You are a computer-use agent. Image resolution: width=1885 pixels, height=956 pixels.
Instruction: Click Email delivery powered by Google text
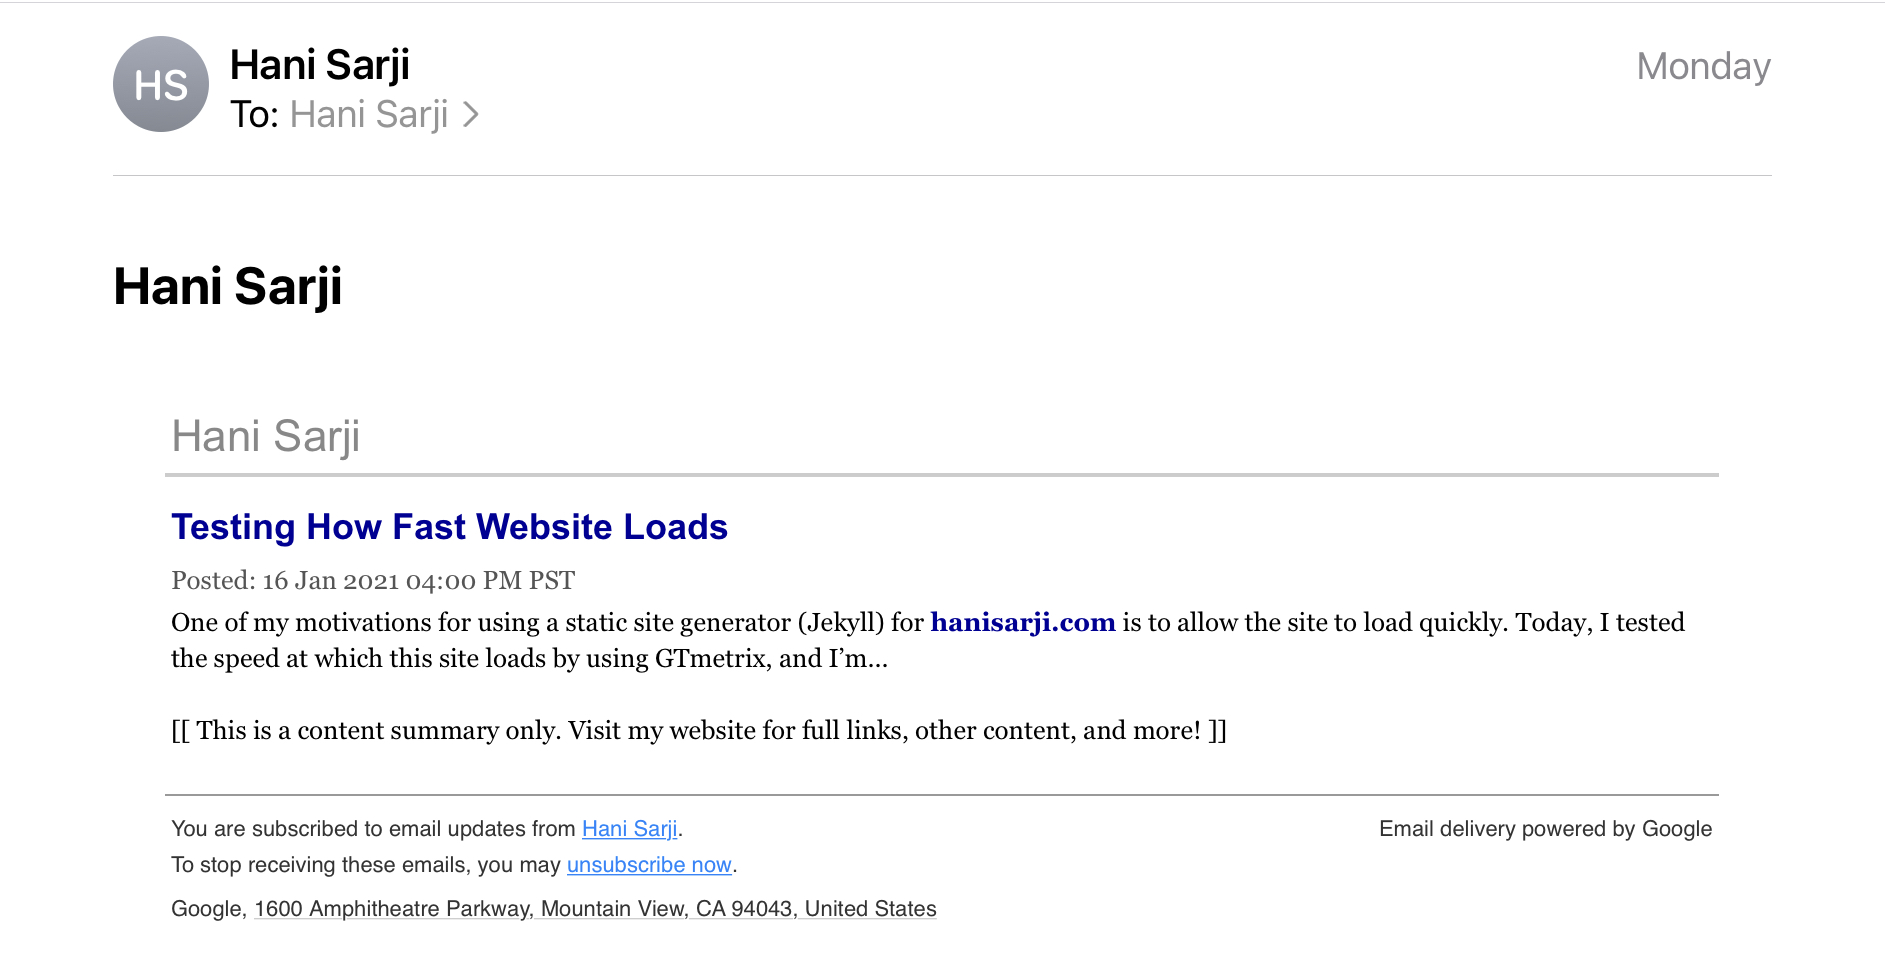1545,829
